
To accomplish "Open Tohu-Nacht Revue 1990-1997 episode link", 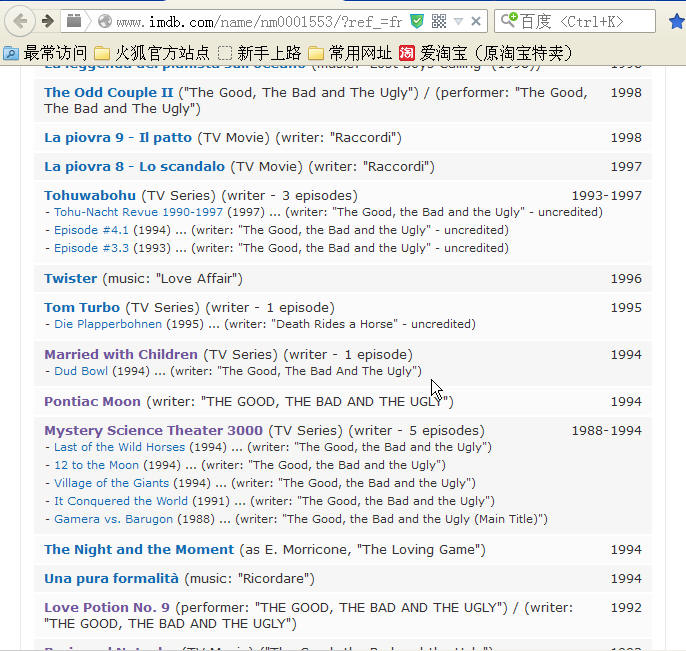I will tap(138, 212).
